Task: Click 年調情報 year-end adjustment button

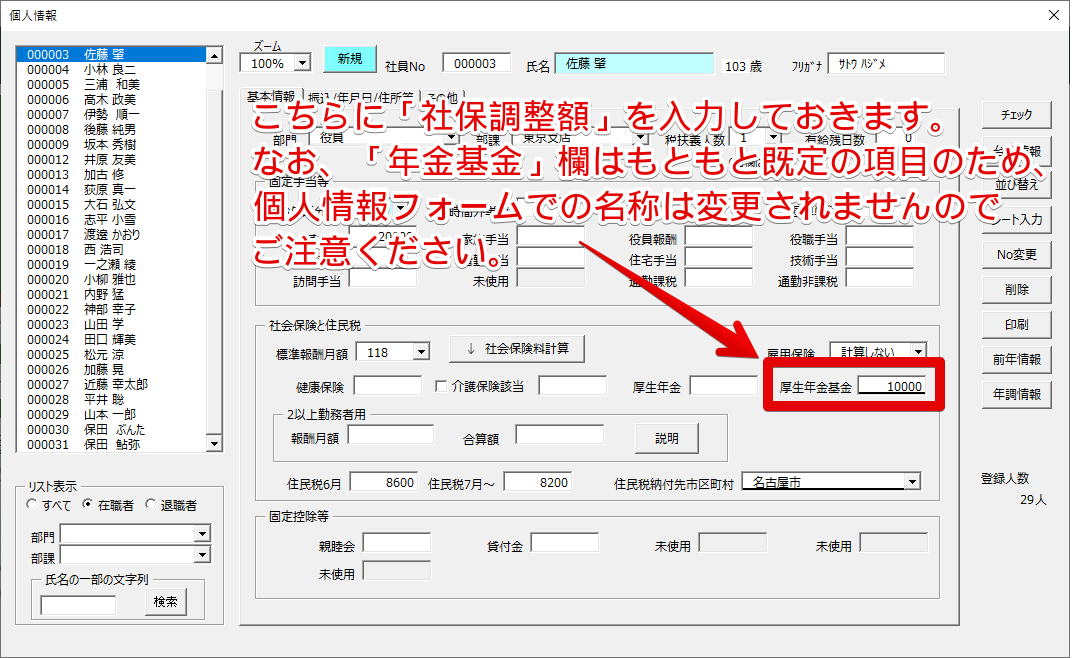Action: 1016,395
